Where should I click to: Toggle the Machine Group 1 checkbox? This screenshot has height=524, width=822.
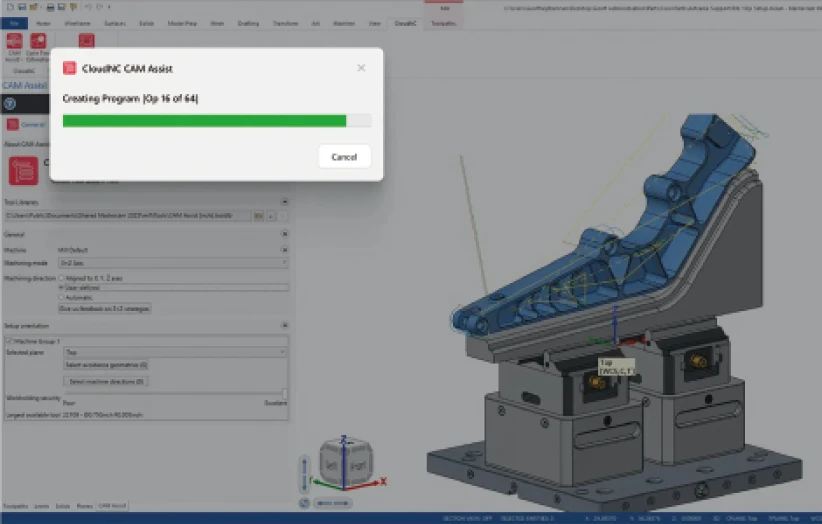coord(10,341)
